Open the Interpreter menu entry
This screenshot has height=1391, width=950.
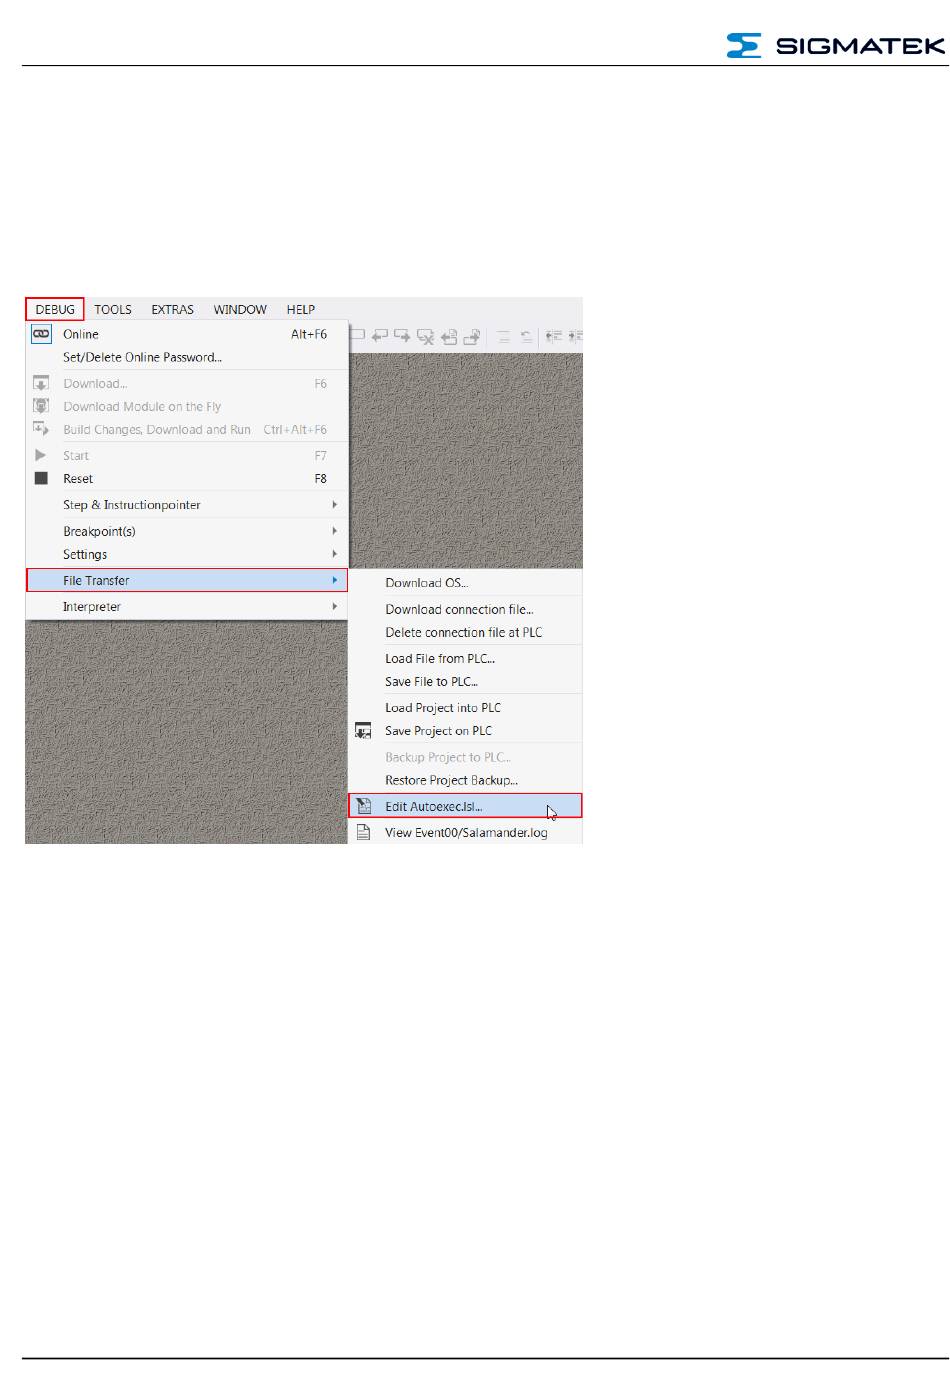pos(187,606)
